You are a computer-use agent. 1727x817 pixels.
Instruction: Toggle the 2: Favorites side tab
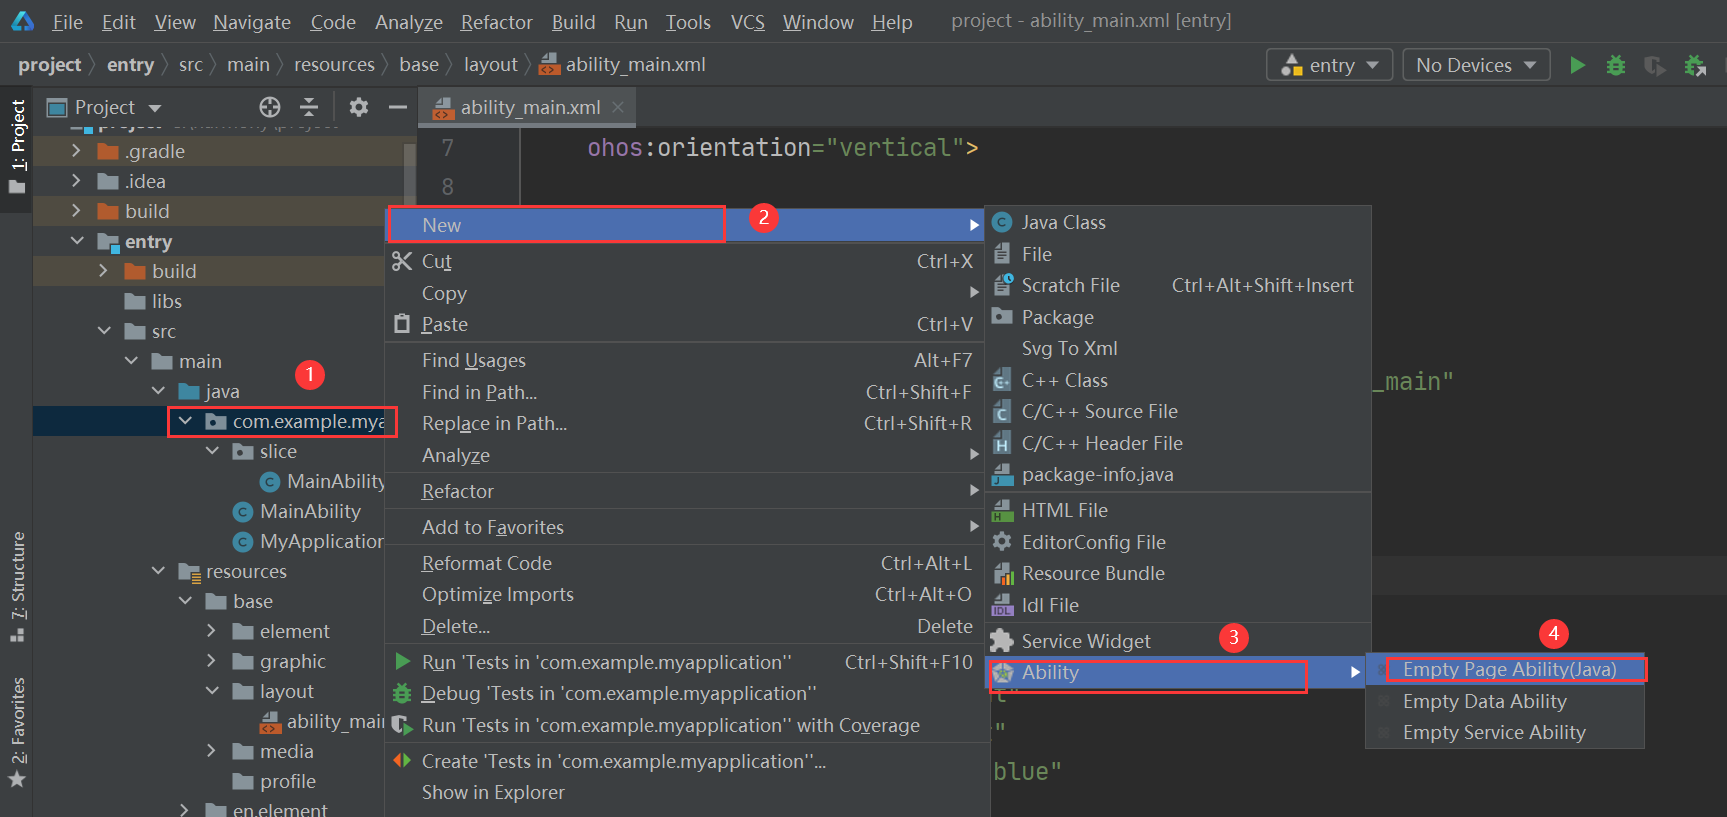coord(17,732)
